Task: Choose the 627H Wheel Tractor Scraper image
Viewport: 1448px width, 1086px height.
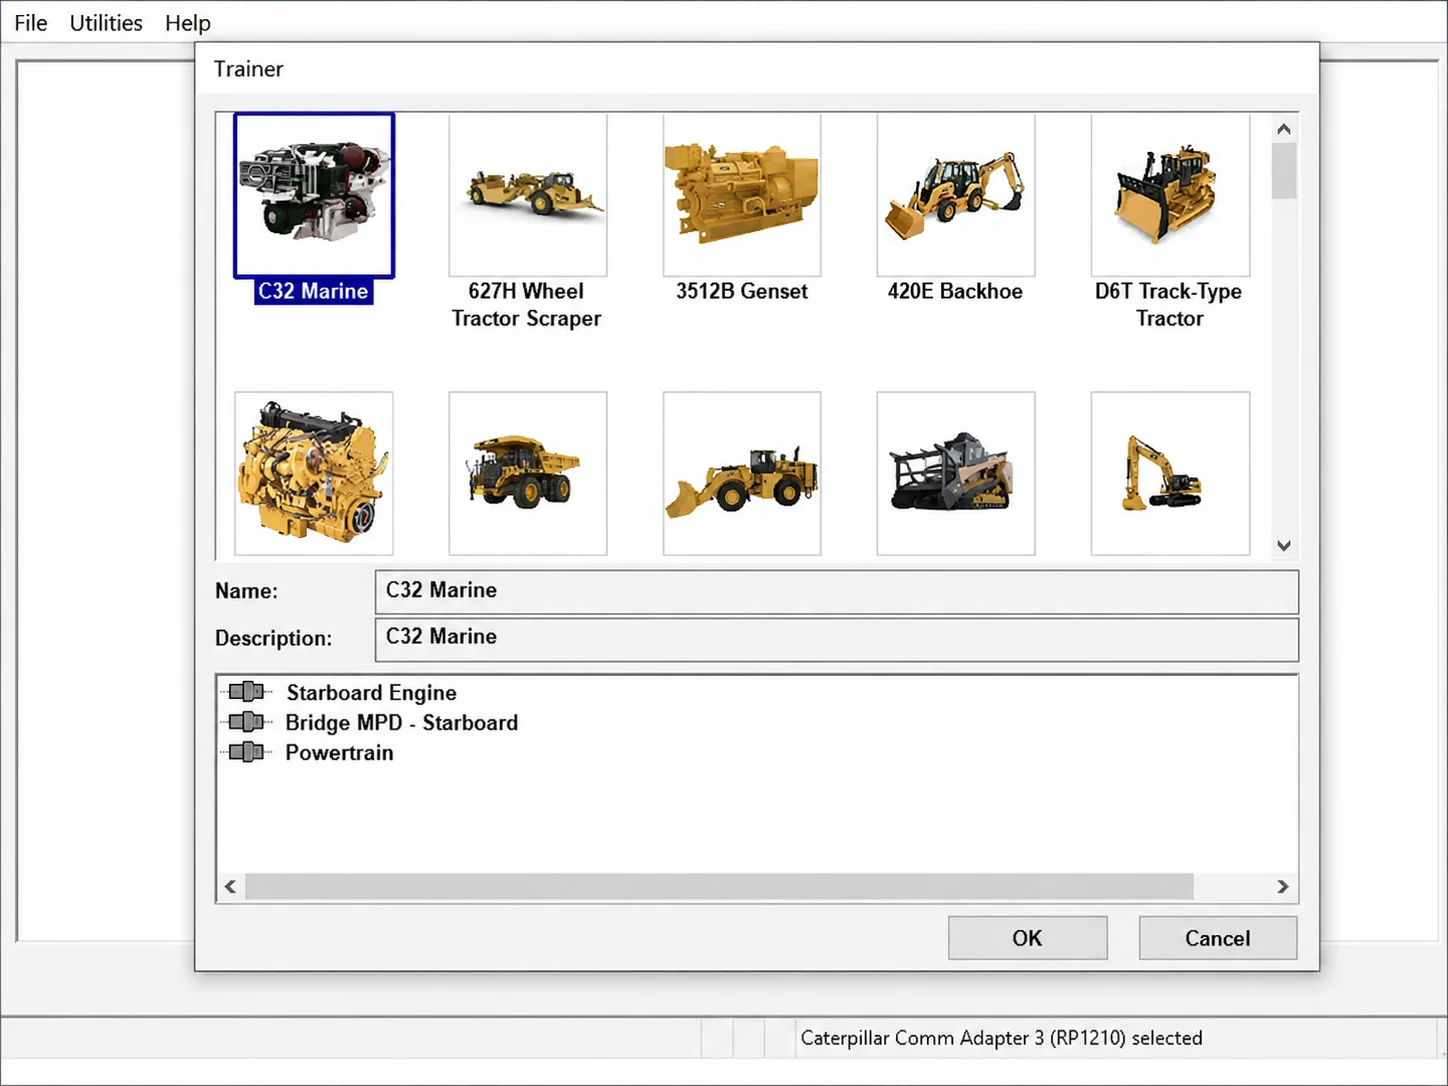Action: click(x=528, y=195)
